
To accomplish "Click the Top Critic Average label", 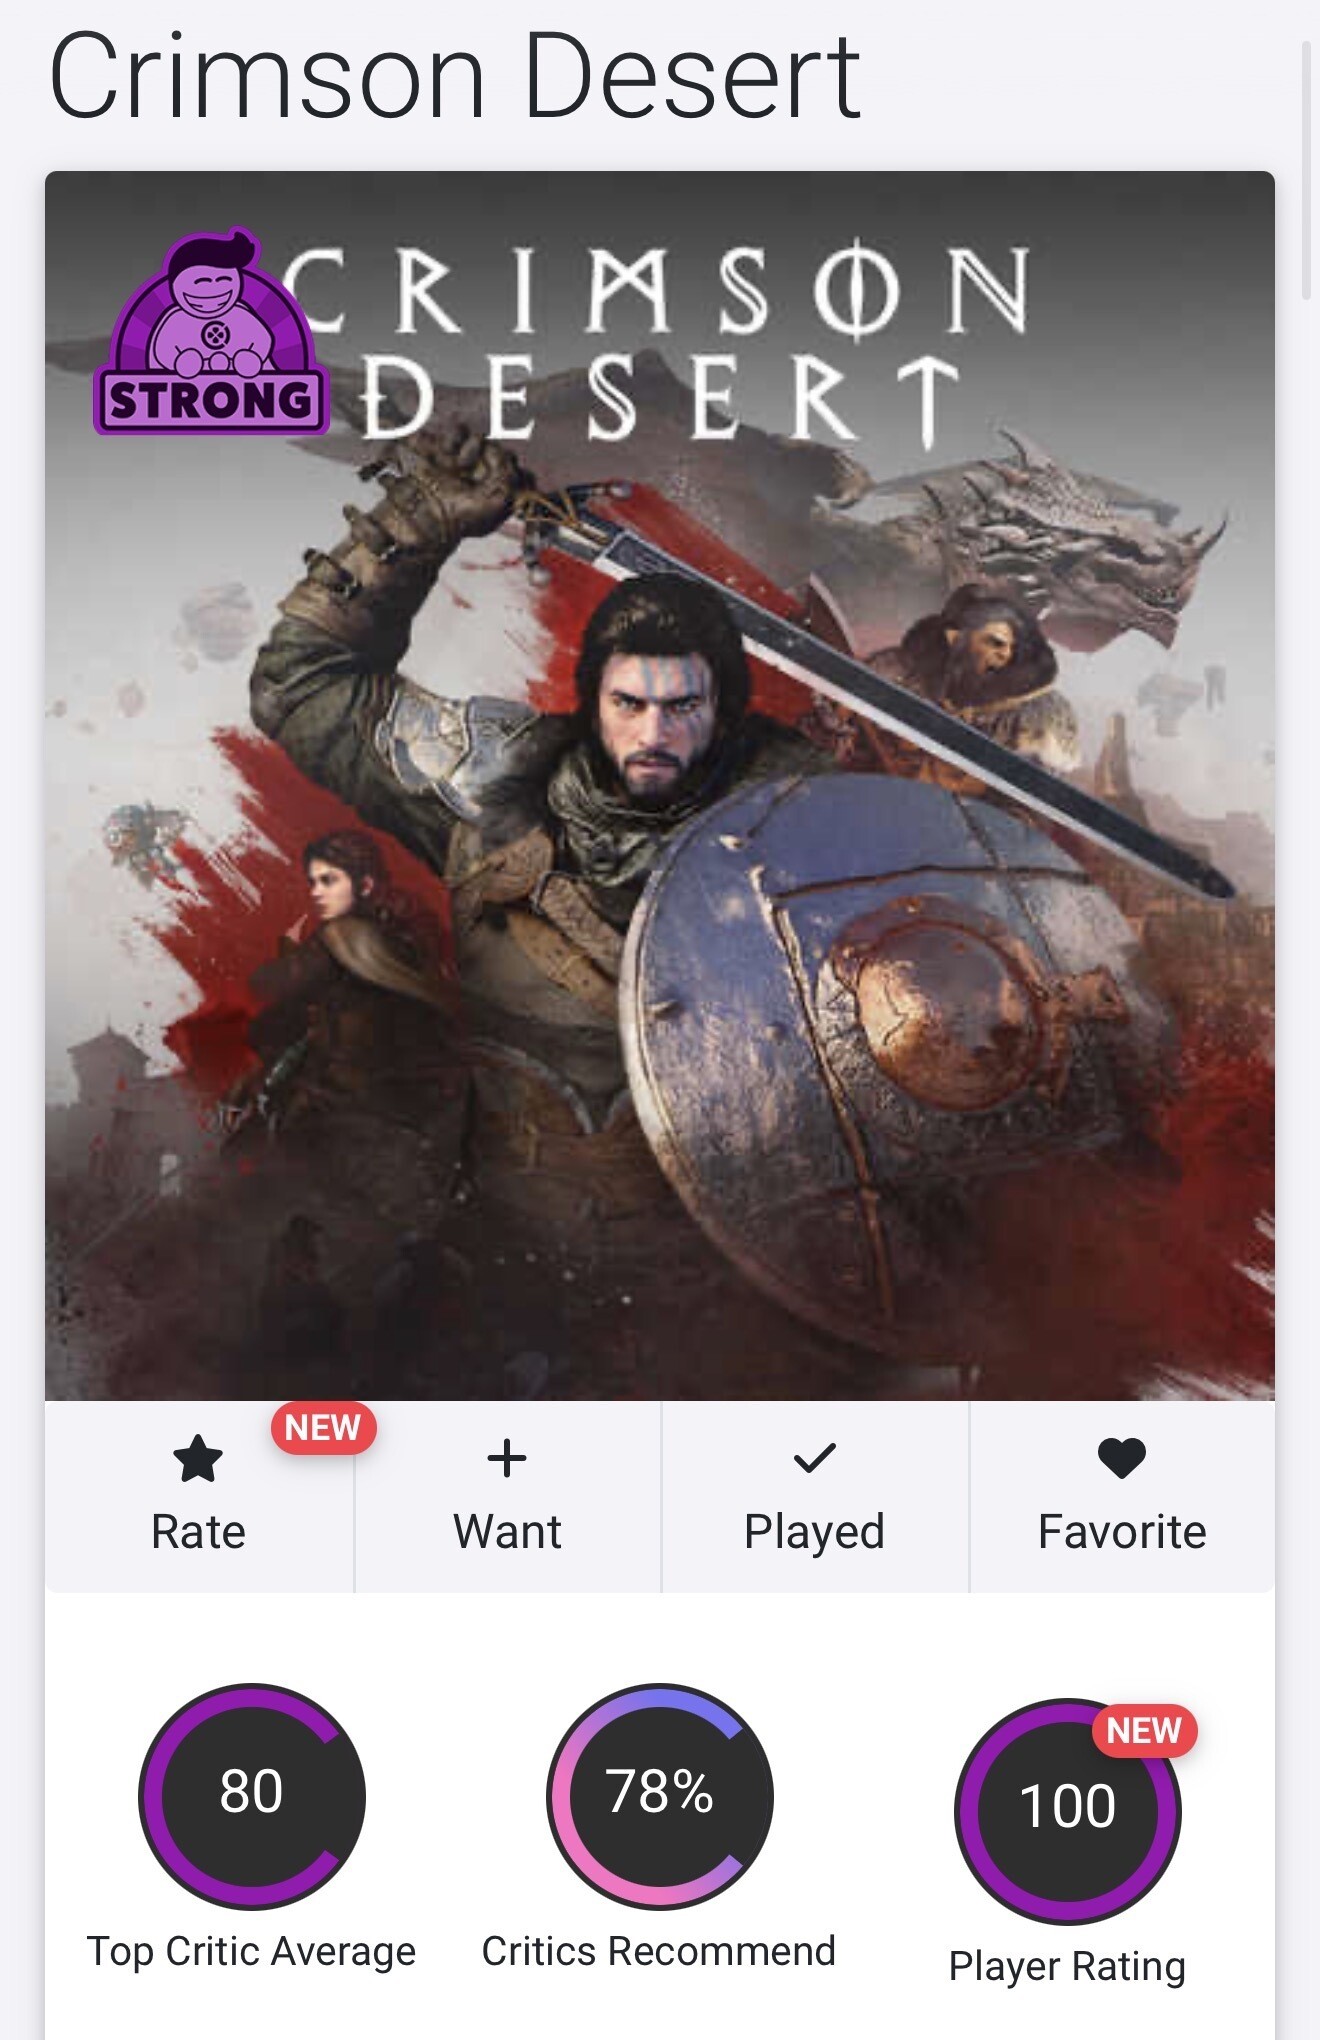I will [x=251, y=1951].
